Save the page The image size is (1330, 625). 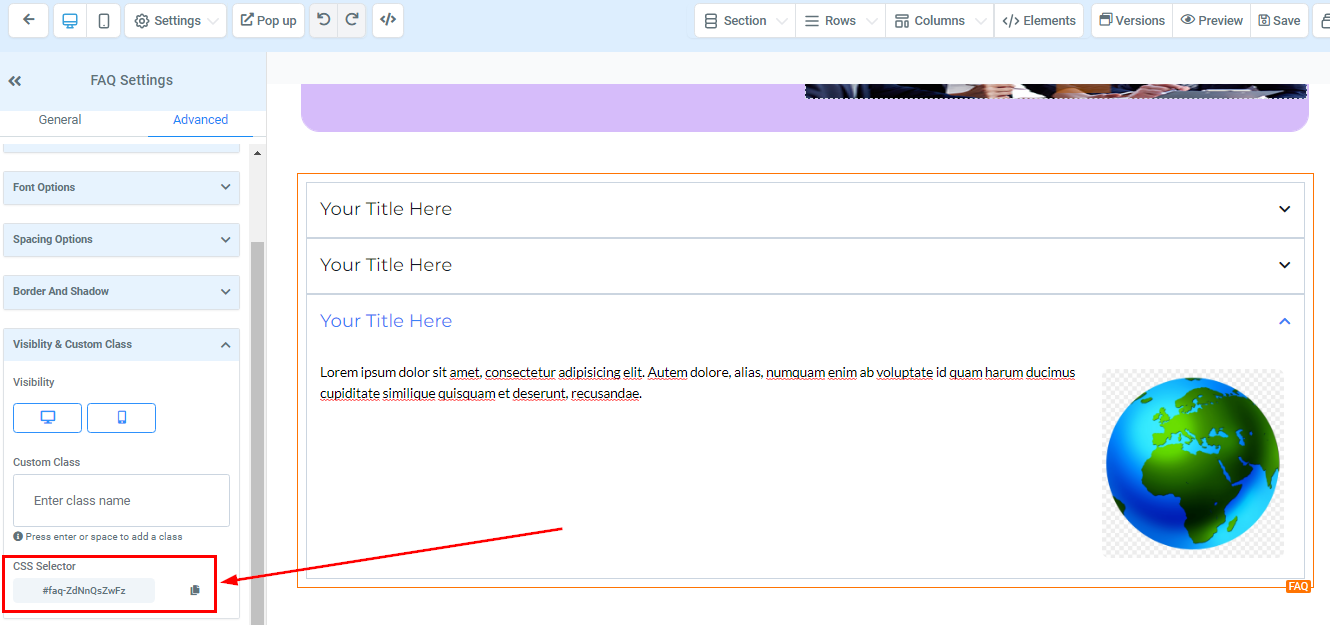click(x=1279, y=20)
